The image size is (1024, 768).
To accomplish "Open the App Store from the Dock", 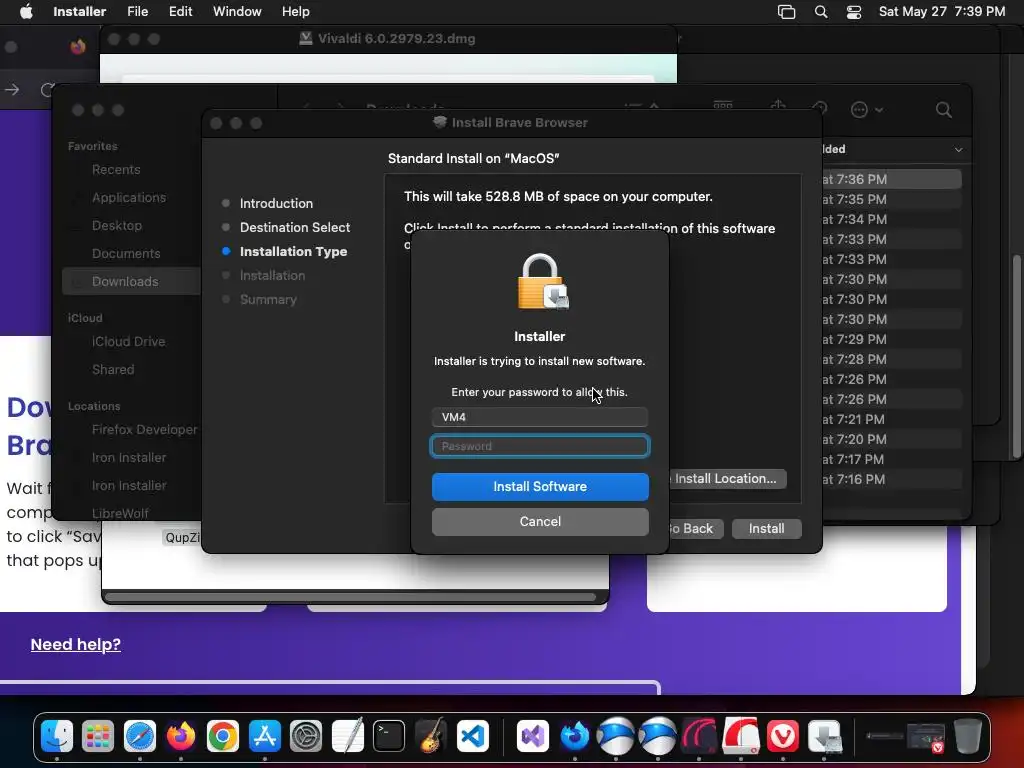I will [264, 736].
